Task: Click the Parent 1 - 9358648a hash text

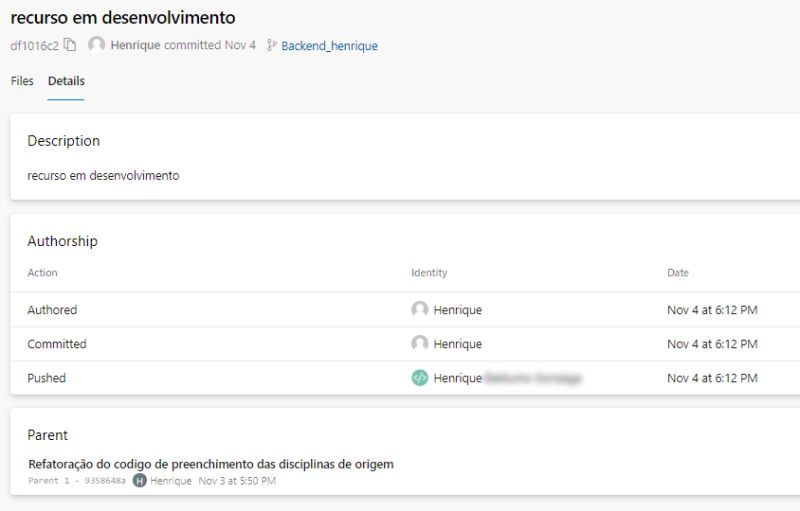Action: pyautogui.click(x=77, y=480)
